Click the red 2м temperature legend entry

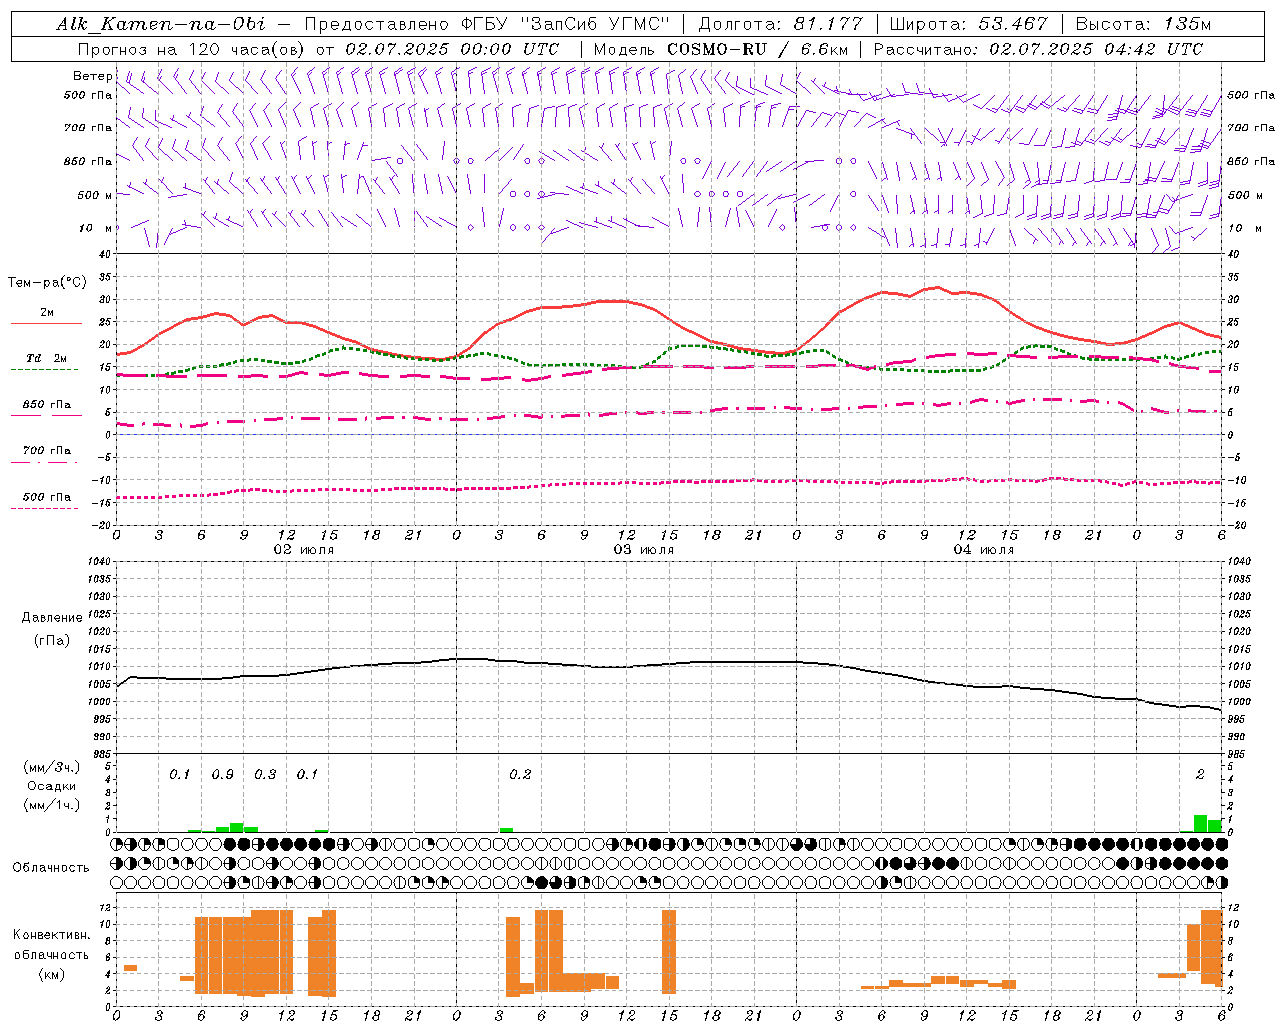tap(46, 317)
